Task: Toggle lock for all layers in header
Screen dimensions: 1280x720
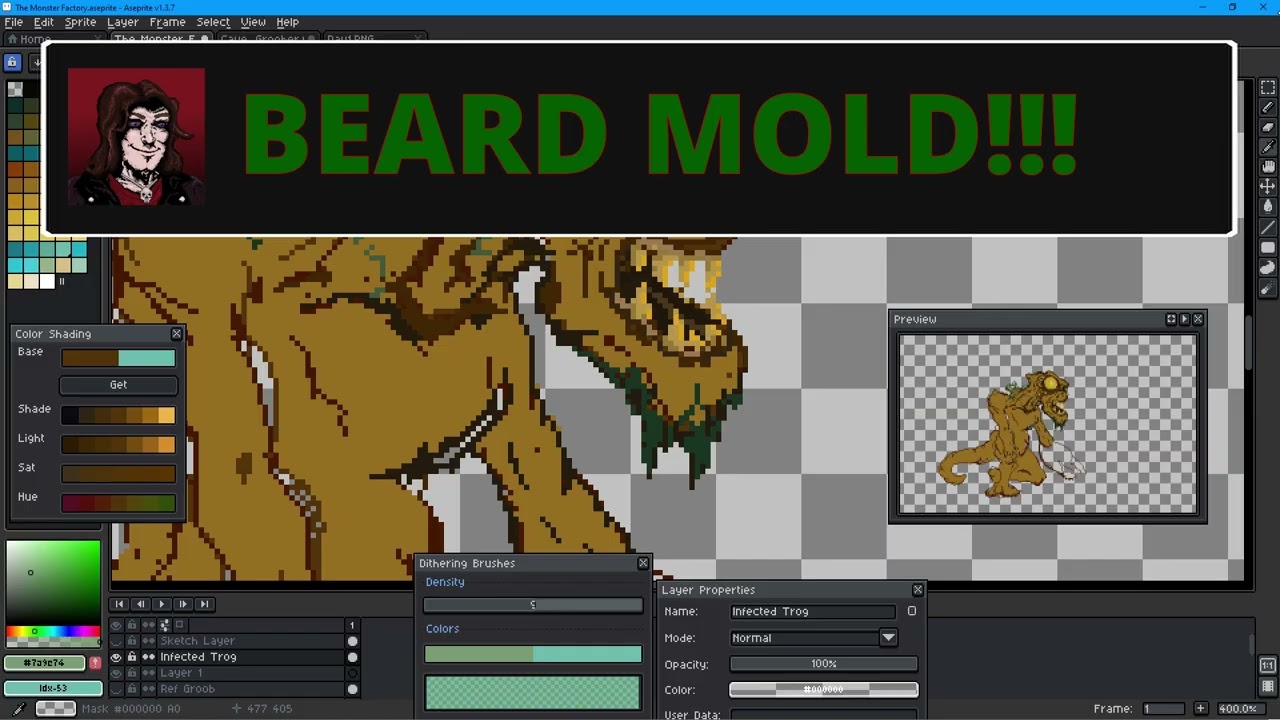Action: [131, 625]
